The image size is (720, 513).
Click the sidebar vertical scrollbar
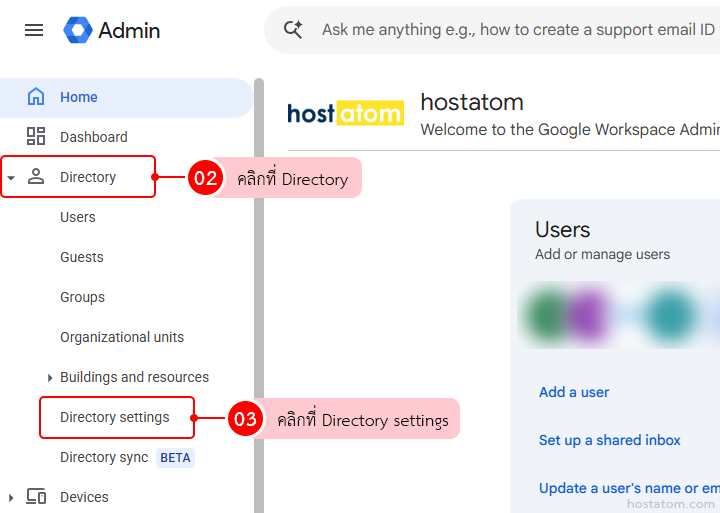259,295
